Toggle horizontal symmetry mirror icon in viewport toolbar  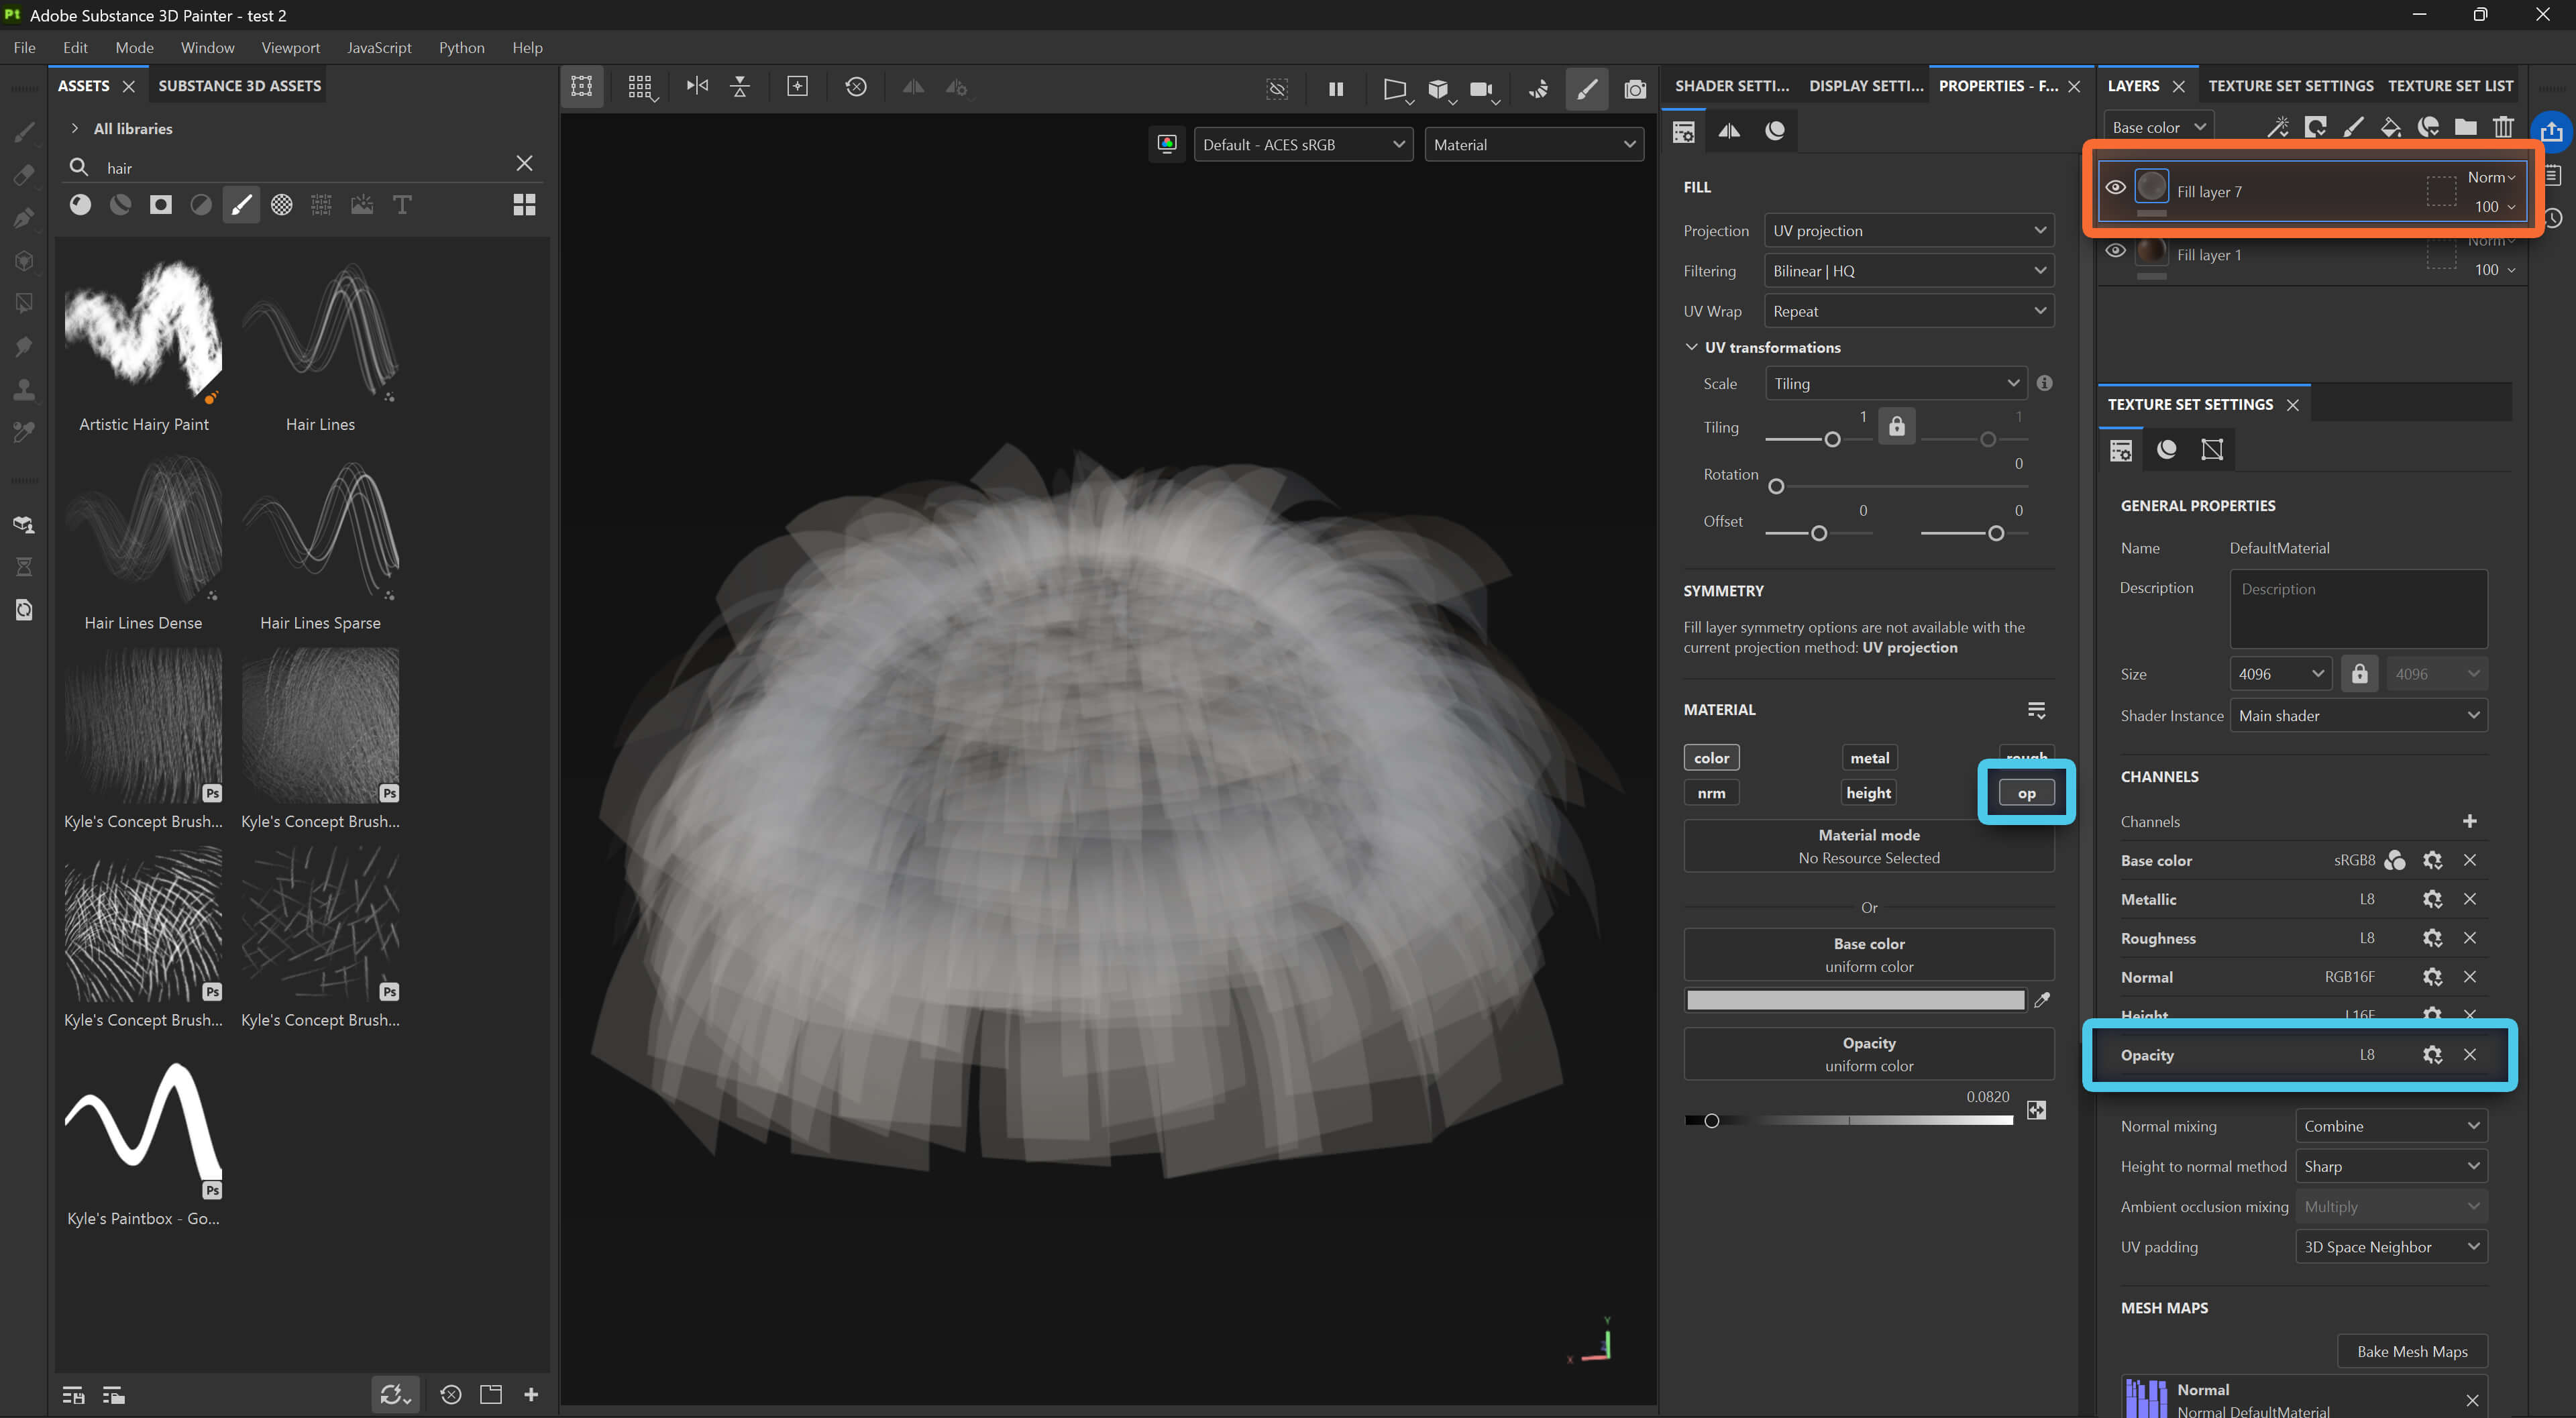tap(697, 87)
